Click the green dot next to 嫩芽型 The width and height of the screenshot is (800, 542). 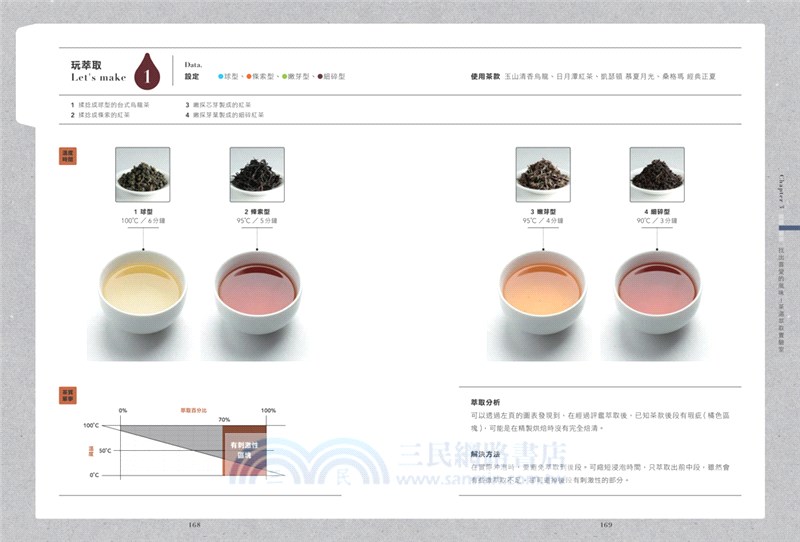point(284,77)
